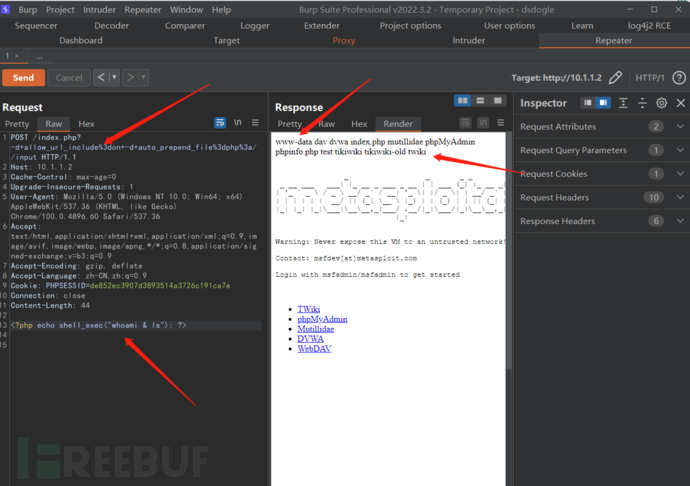
Task: Switch to the Target tab
Action: click(227, 40)
